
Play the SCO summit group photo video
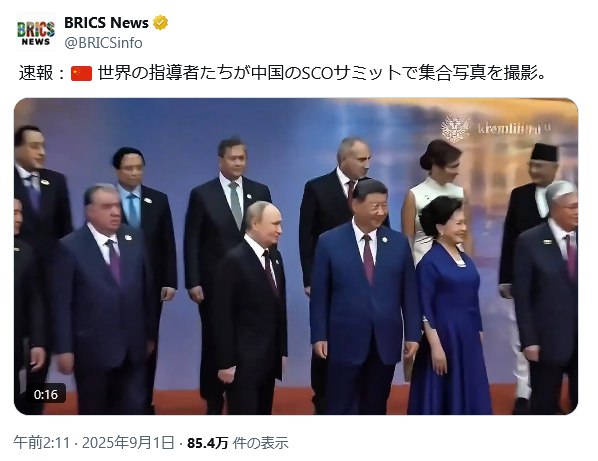(x=296, y=256)
